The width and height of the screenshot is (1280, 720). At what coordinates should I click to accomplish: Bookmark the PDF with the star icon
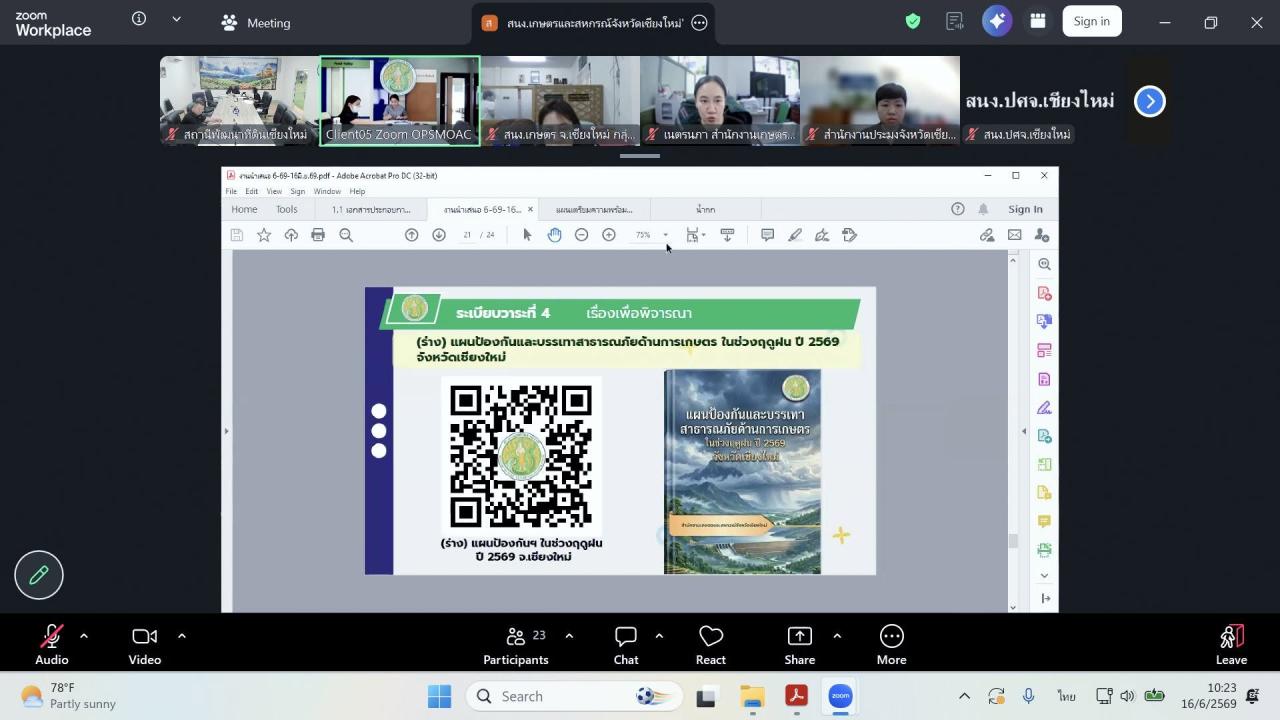pos(264,235)
